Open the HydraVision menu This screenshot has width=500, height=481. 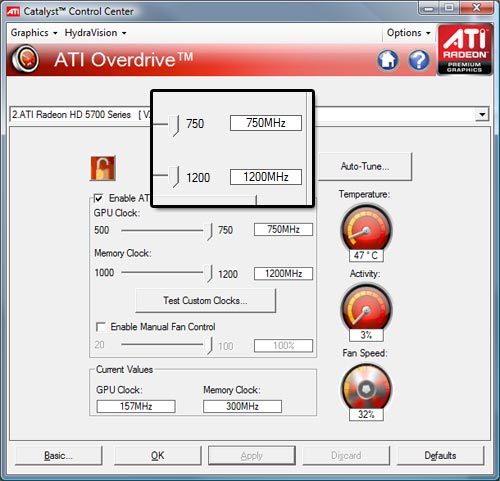click(x=95, y=33)
